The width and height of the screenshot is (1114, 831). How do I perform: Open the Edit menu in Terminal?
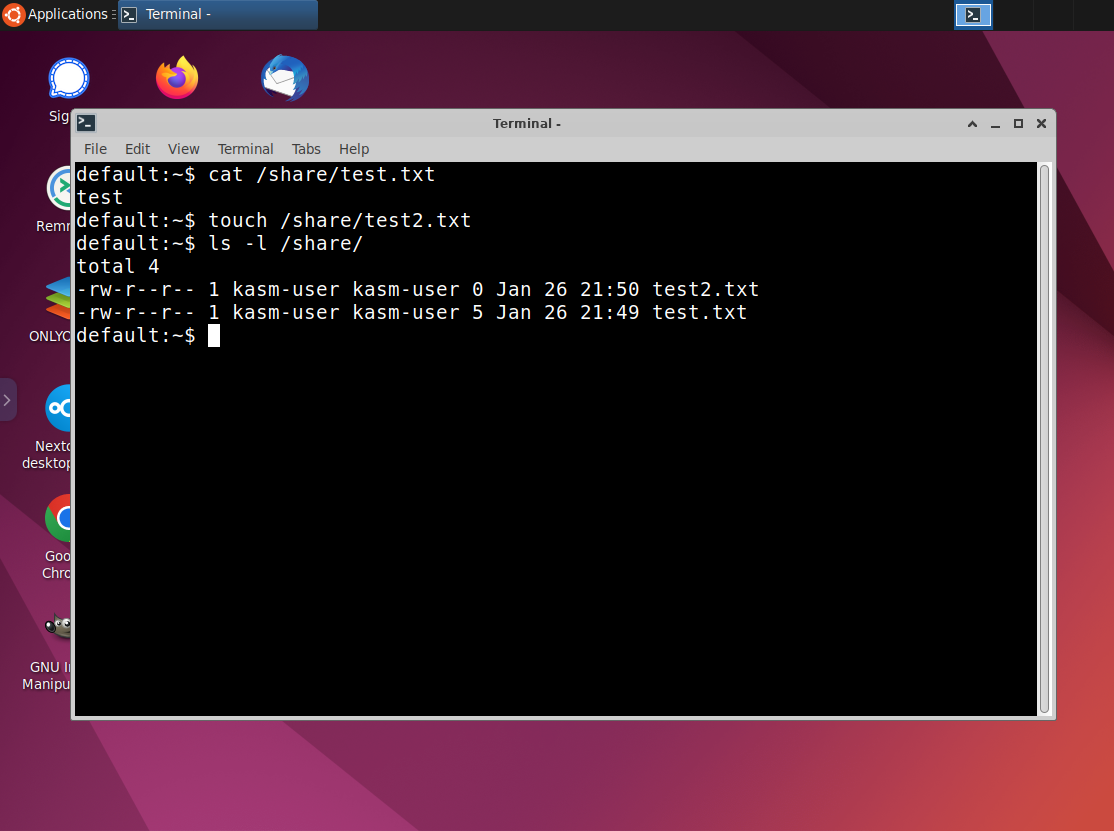137,149
